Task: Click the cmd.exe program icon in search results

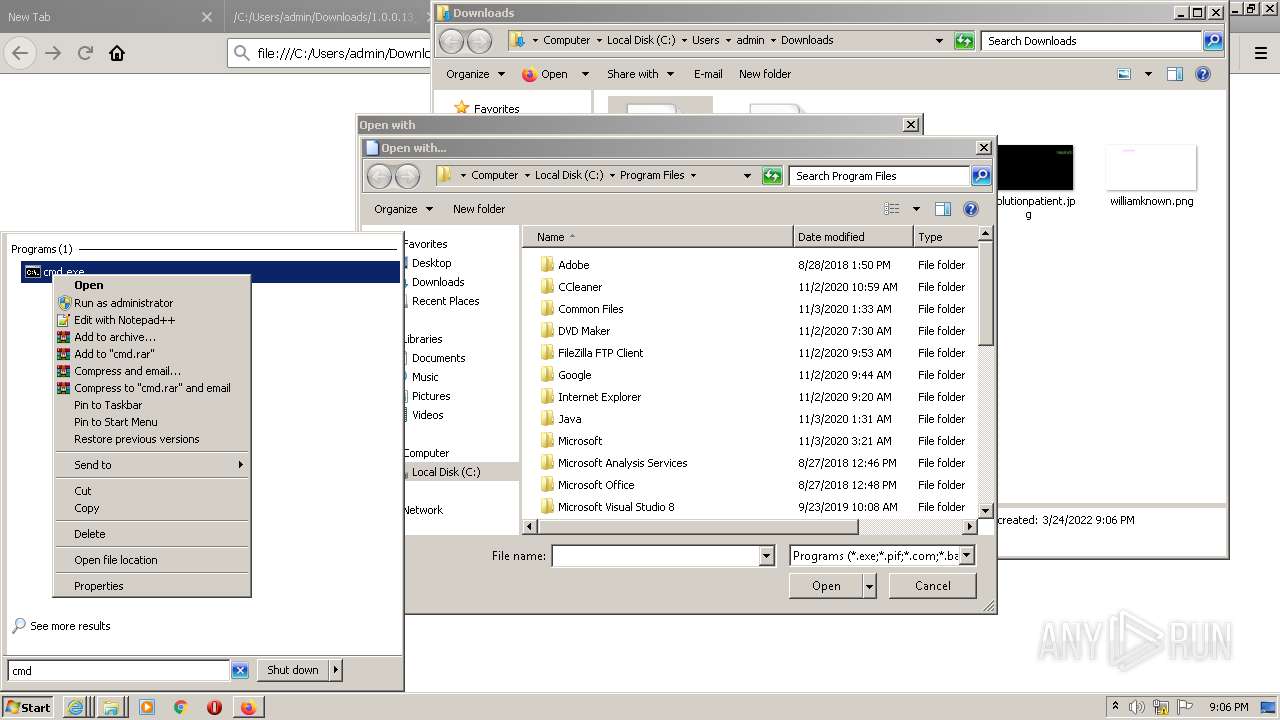Action: click(x=33, y=272)
